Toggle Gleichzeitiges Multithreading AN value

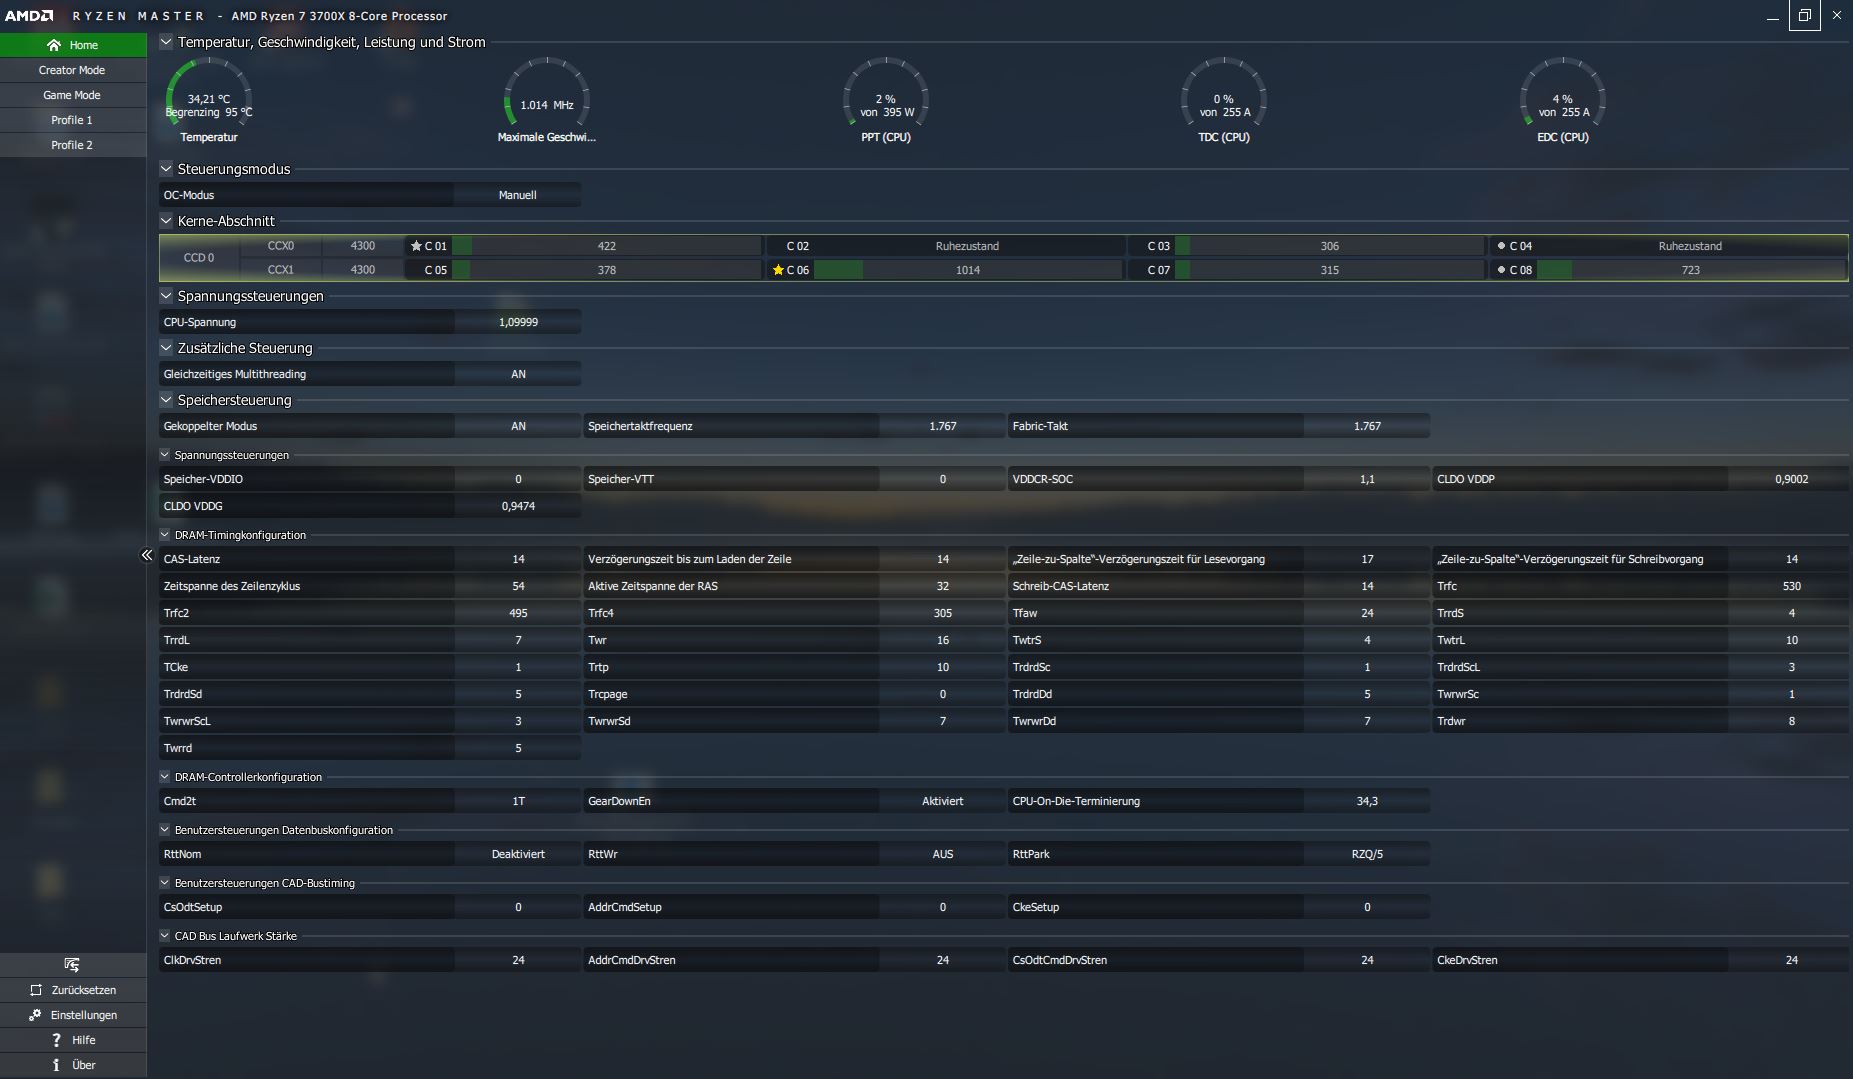[518, 374]
